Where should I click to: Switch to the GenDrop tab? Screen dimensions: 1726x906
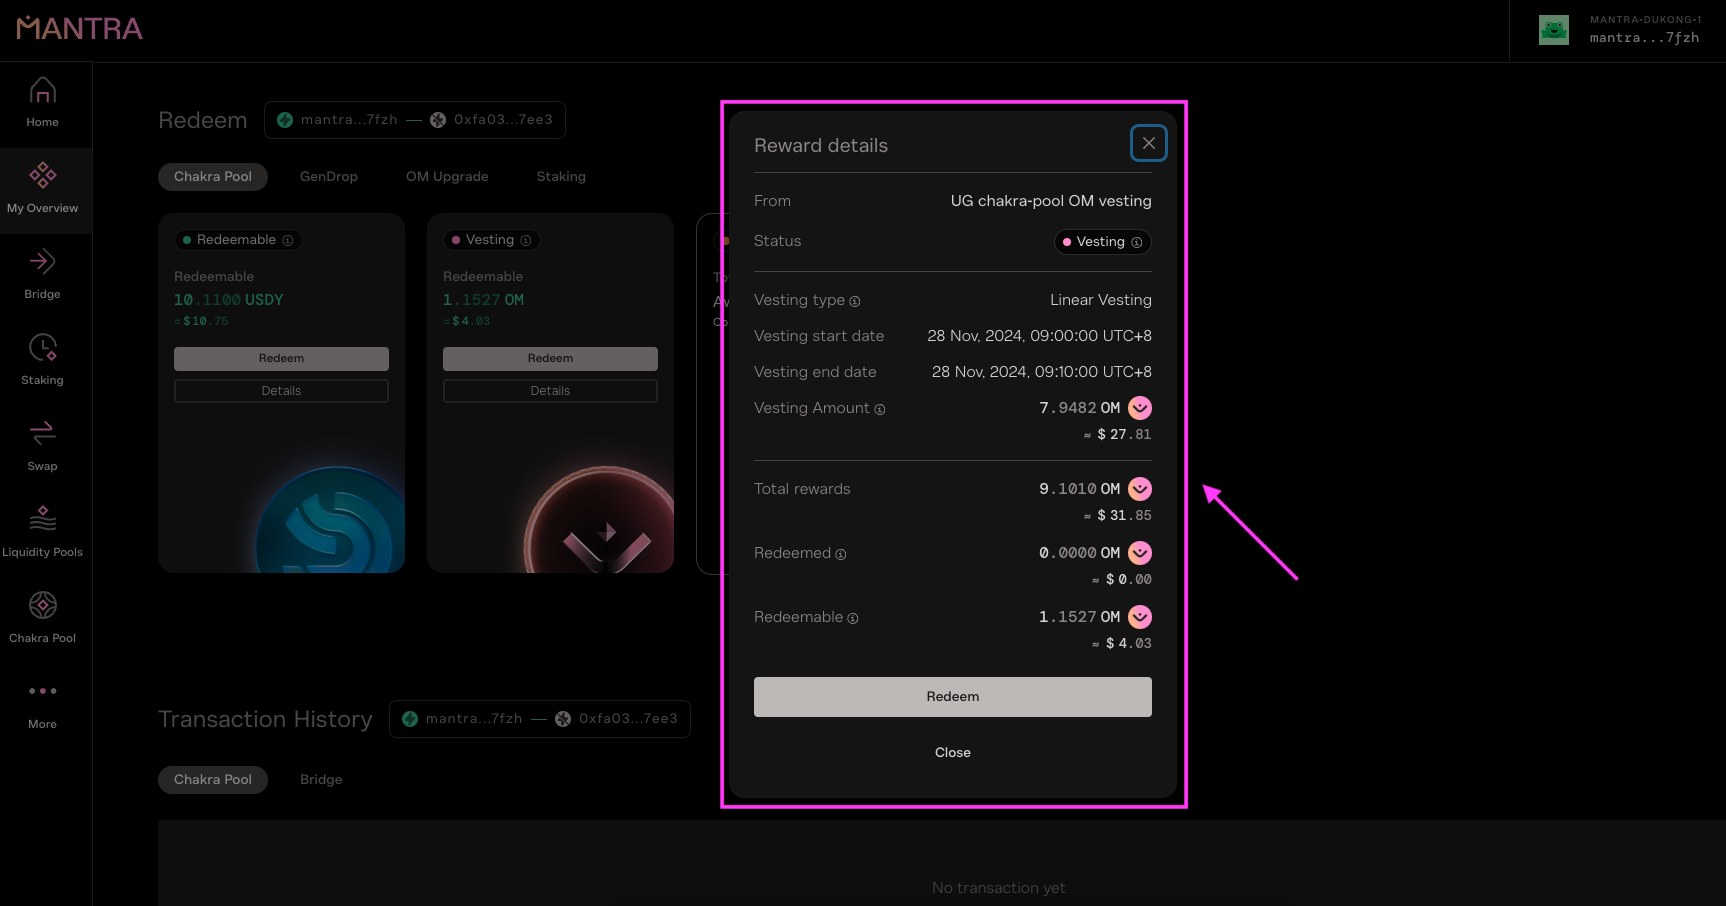click(x=328, y=177)
